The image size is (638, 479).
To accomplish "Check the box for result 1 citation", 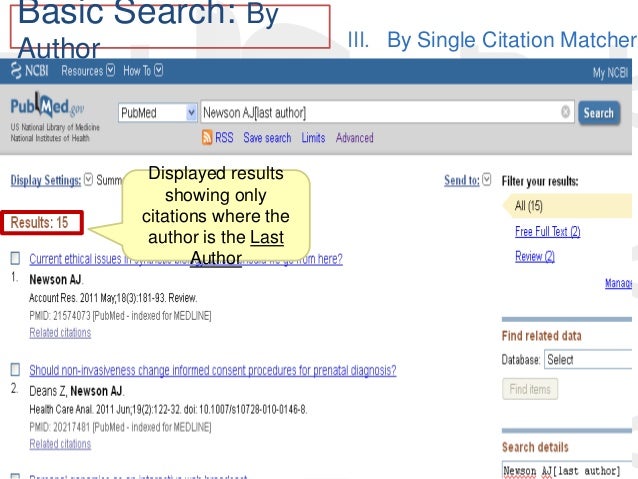I will [15, 258].
